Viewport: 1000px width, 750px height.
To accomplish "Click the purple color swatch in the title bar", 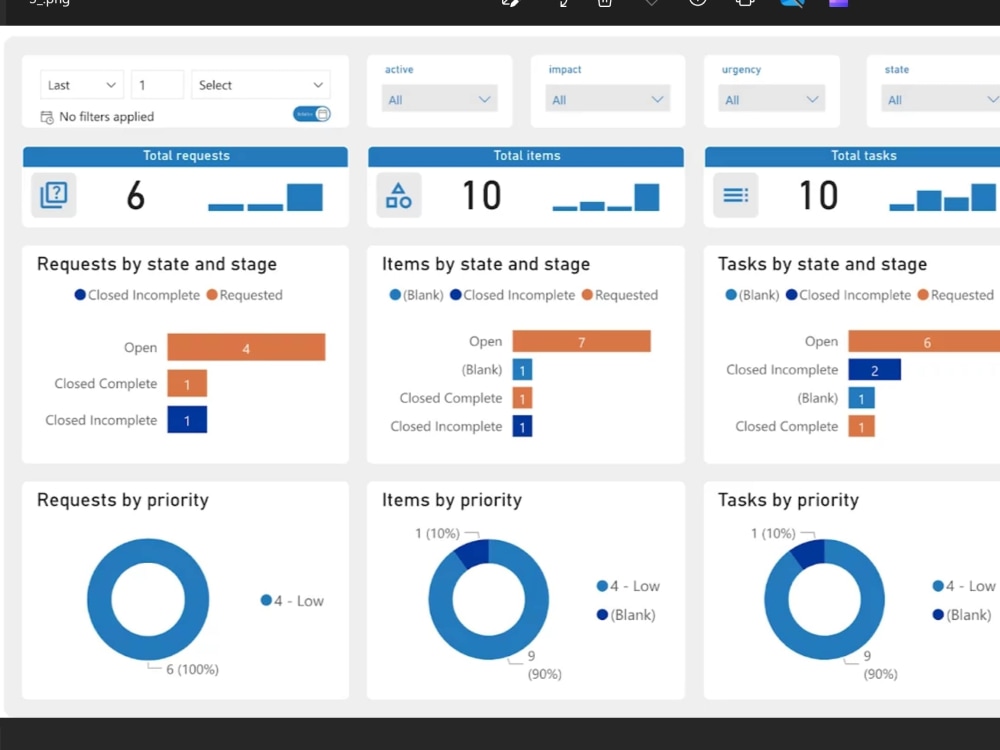I will (837, 5).
